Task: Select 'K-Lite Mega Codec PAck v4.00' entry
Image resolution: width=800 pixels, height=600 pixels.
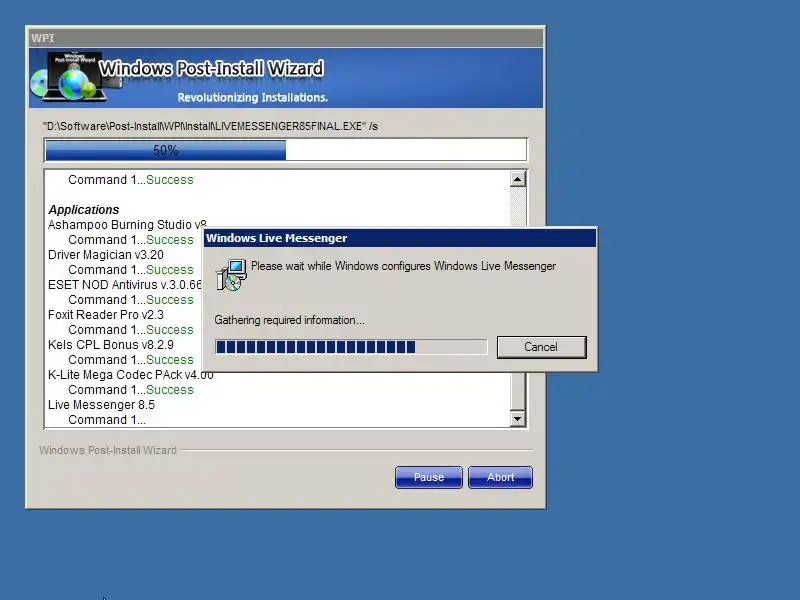Action: coord(131,374)
